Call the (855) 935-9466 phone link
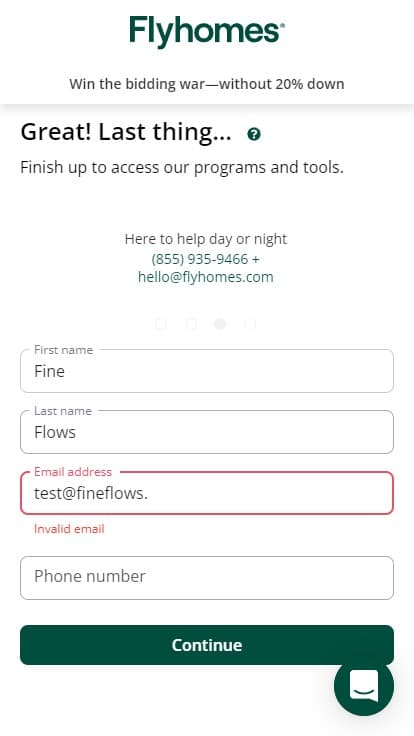The height and width of the screenshot is (736, 414). (199, 259)
